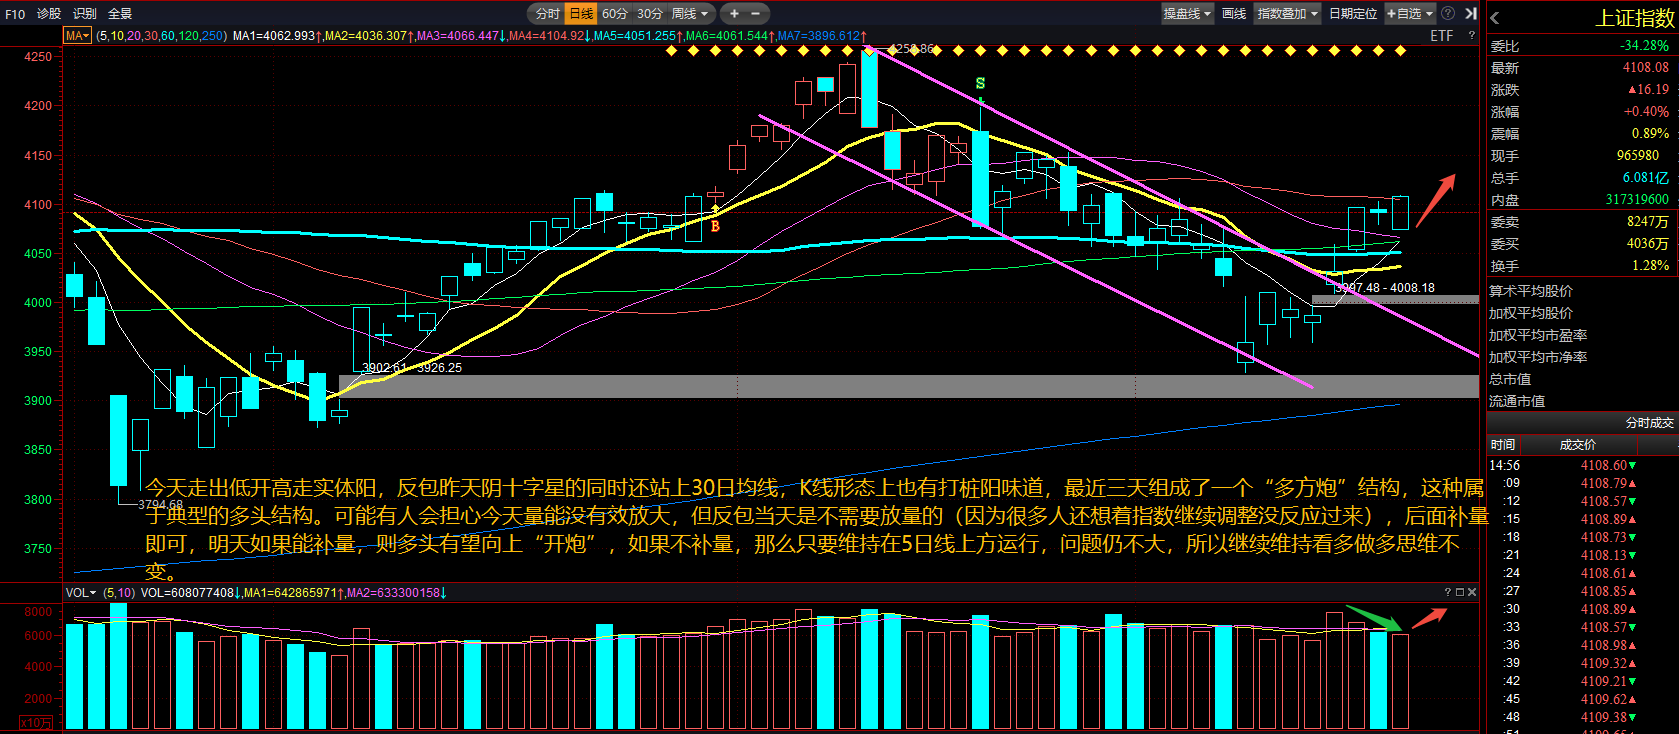
Task: Click the 流通市值 row
Action: [1582, 401]
